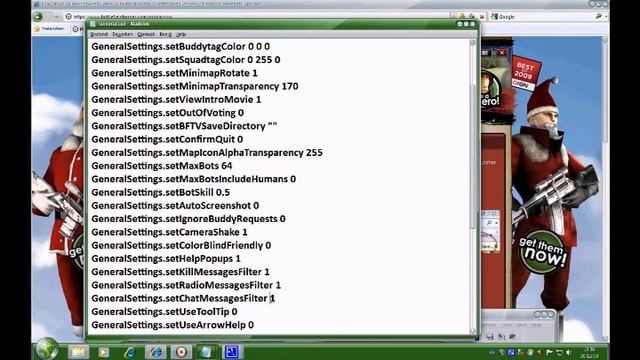This screenshot has width=640, height=360.
Task: Click the setMaxBots 64 line
Action: (162, 166)
